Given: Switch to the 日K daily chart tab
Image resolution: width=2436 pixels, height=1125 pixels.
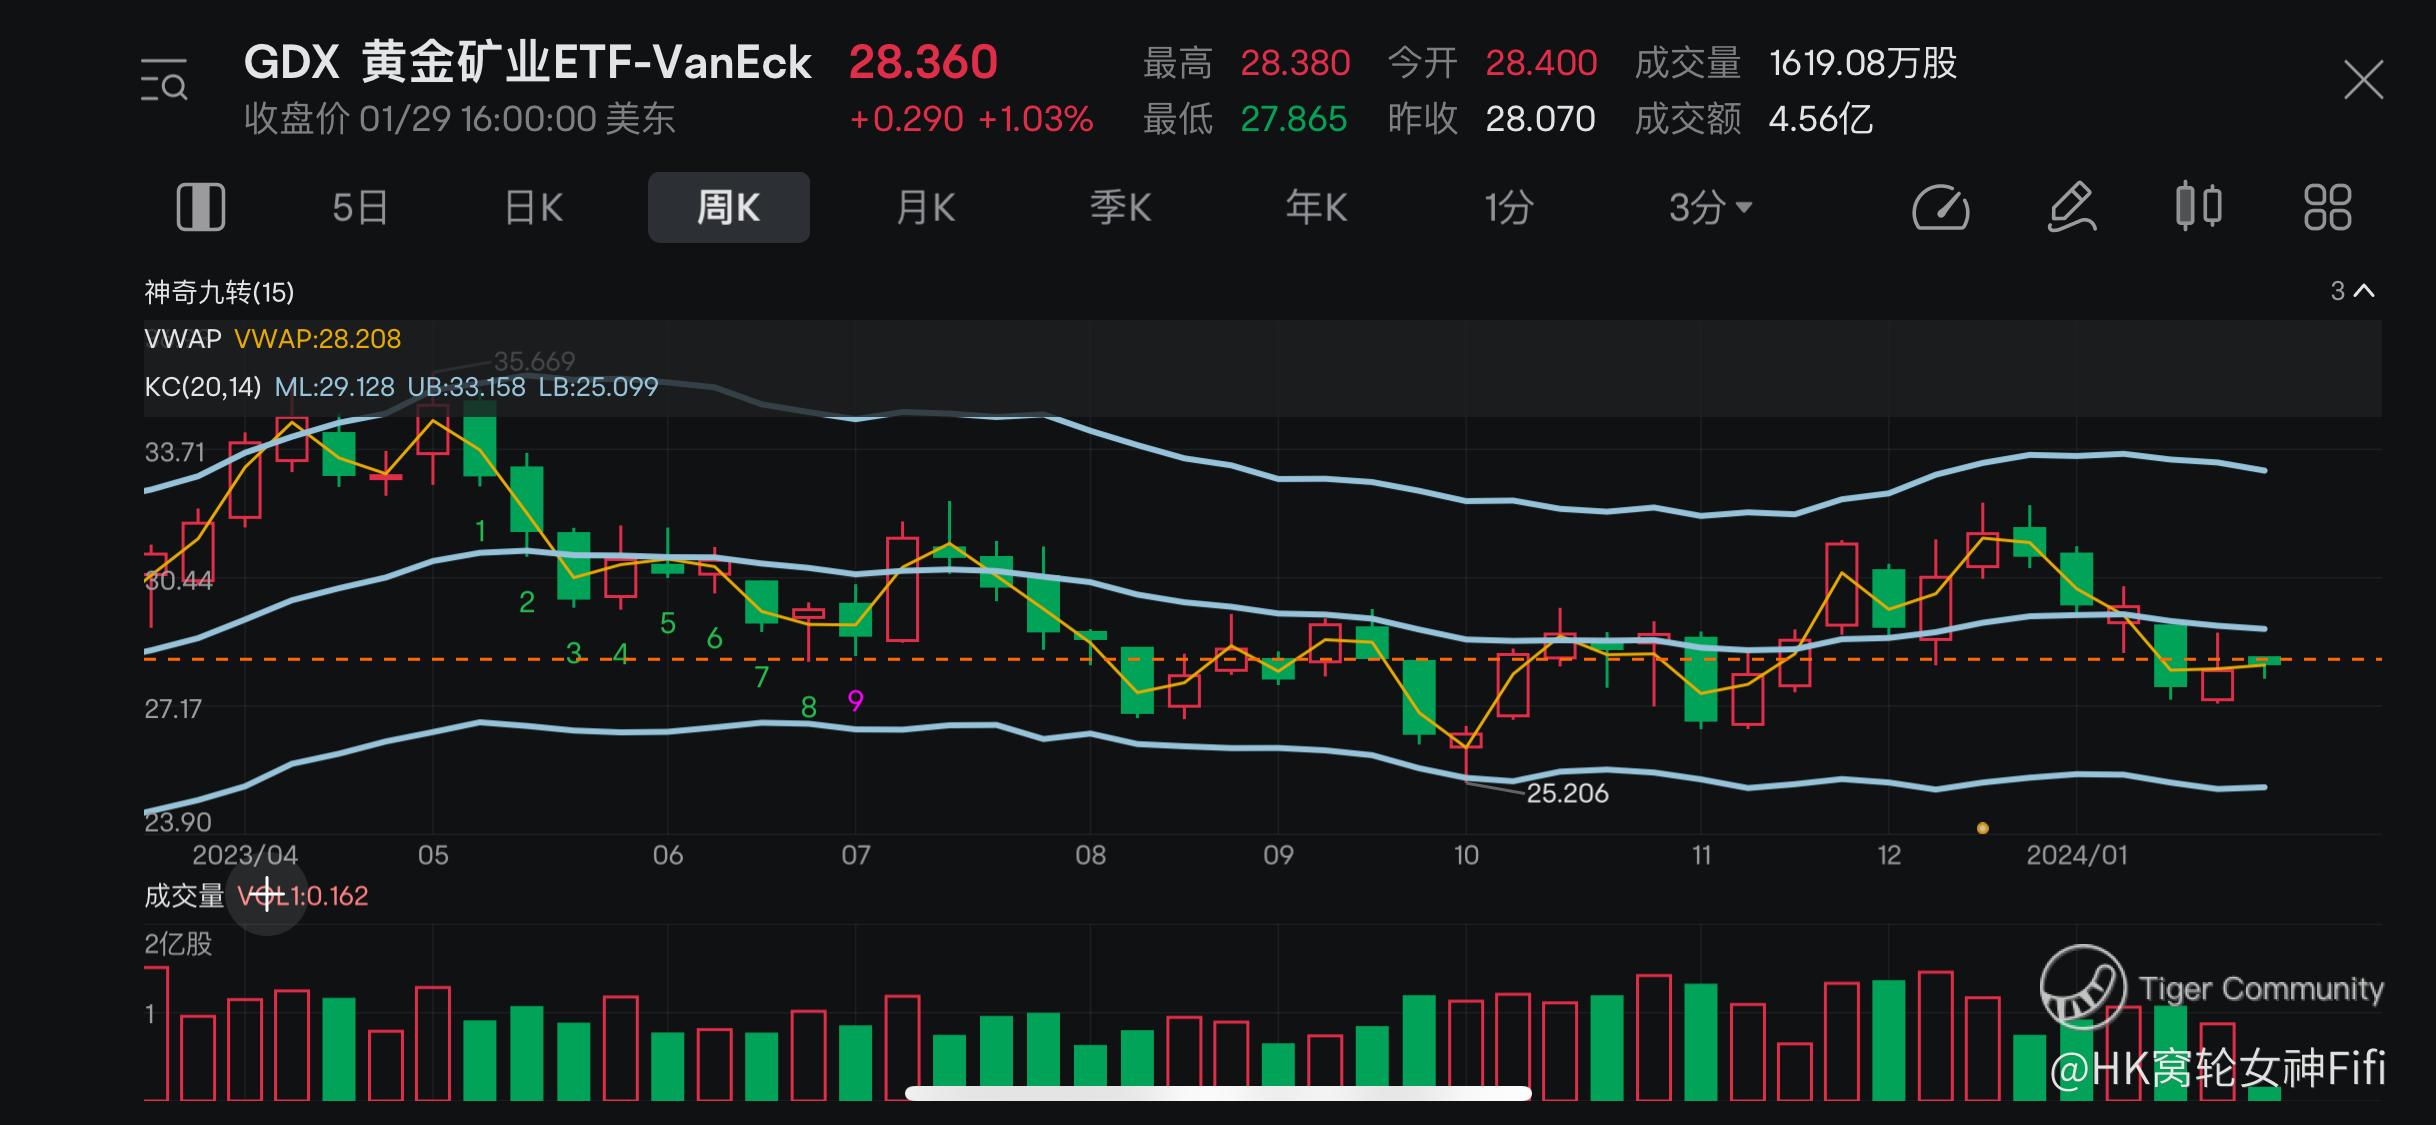Looking at the screenshot, I should coord(534,208).
